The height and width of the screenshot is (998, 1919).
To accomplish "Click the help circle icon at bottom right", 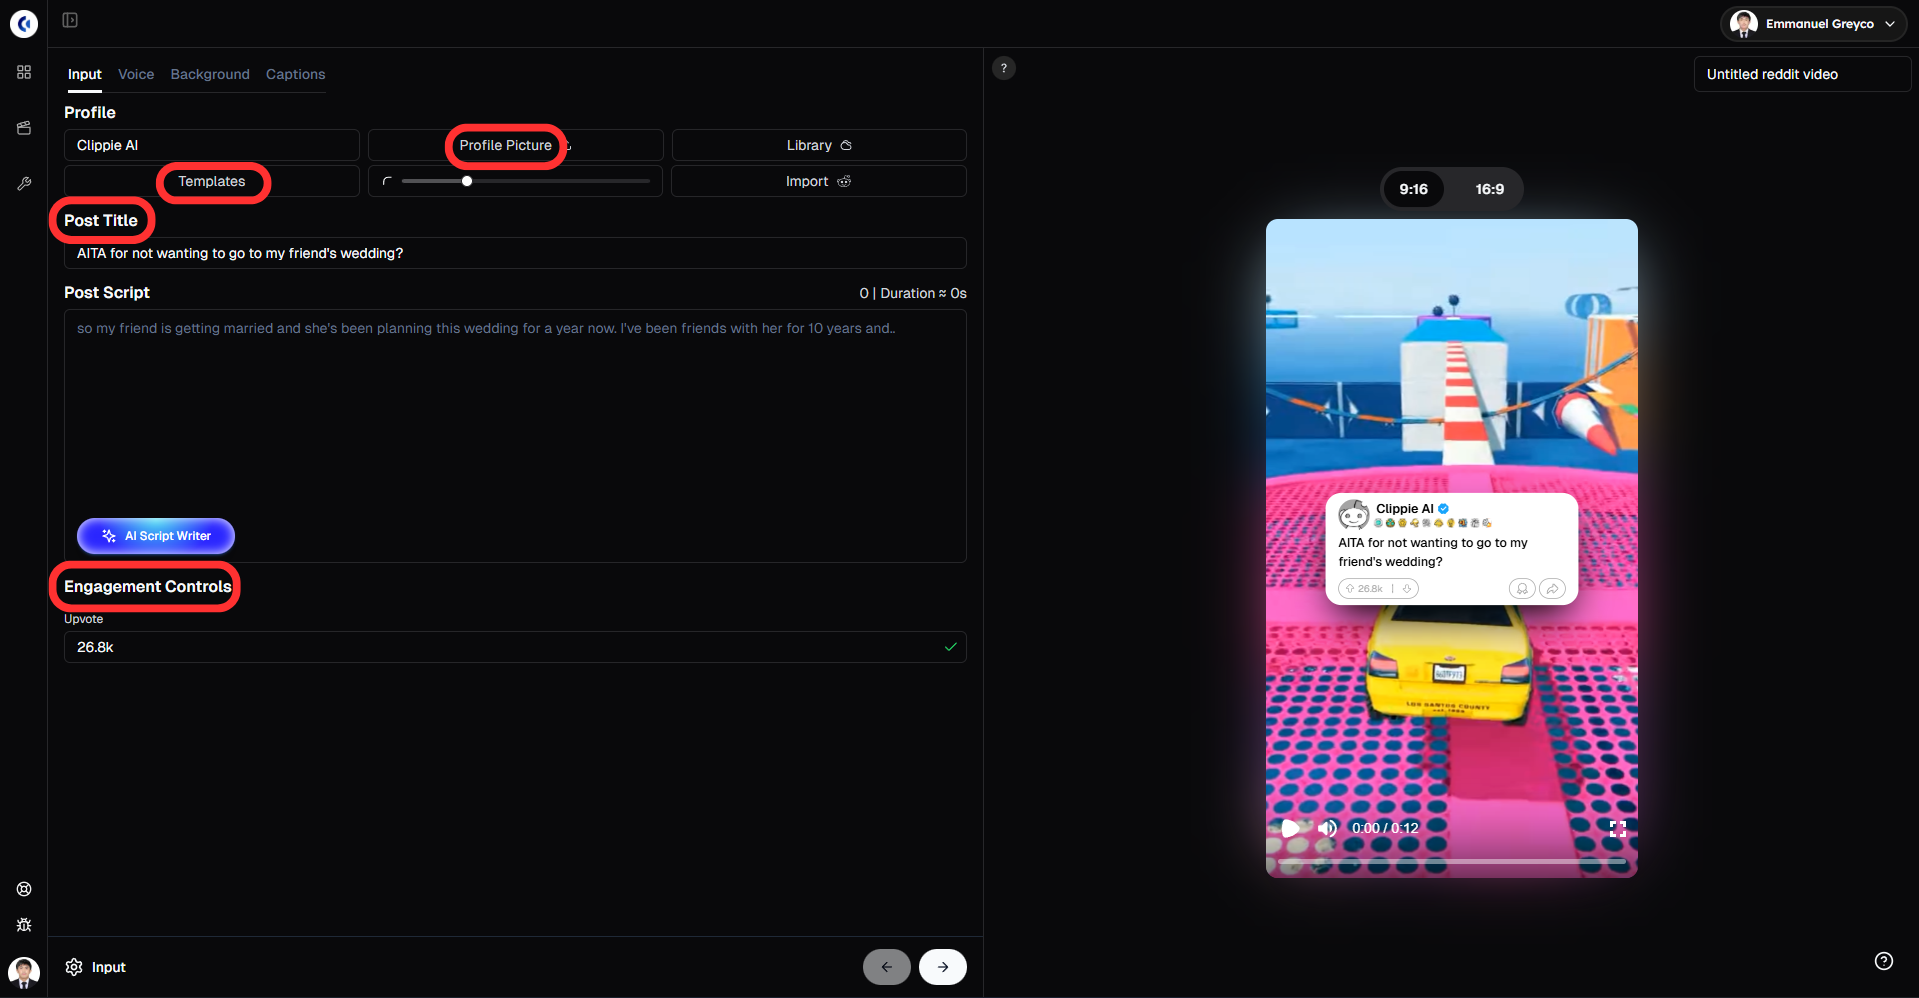I will (x=1884, y=961).
